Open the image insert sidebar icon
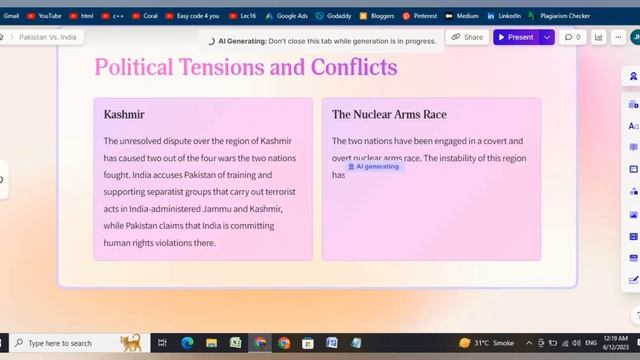640x360 pixels. (633, 215)
